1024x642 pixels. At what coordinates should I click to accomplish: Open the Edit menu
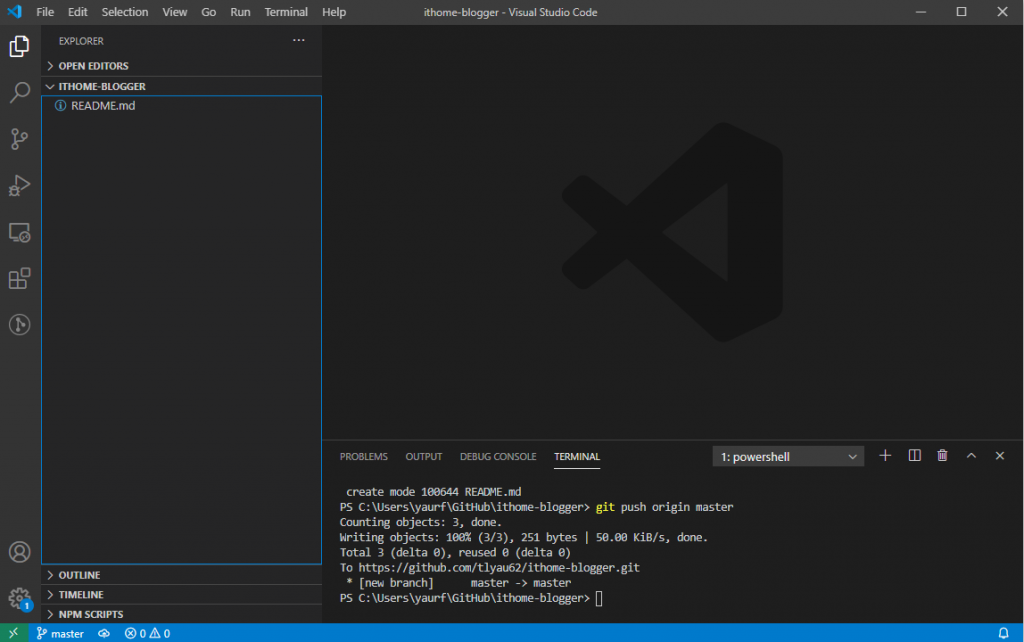tap(78, 12)
